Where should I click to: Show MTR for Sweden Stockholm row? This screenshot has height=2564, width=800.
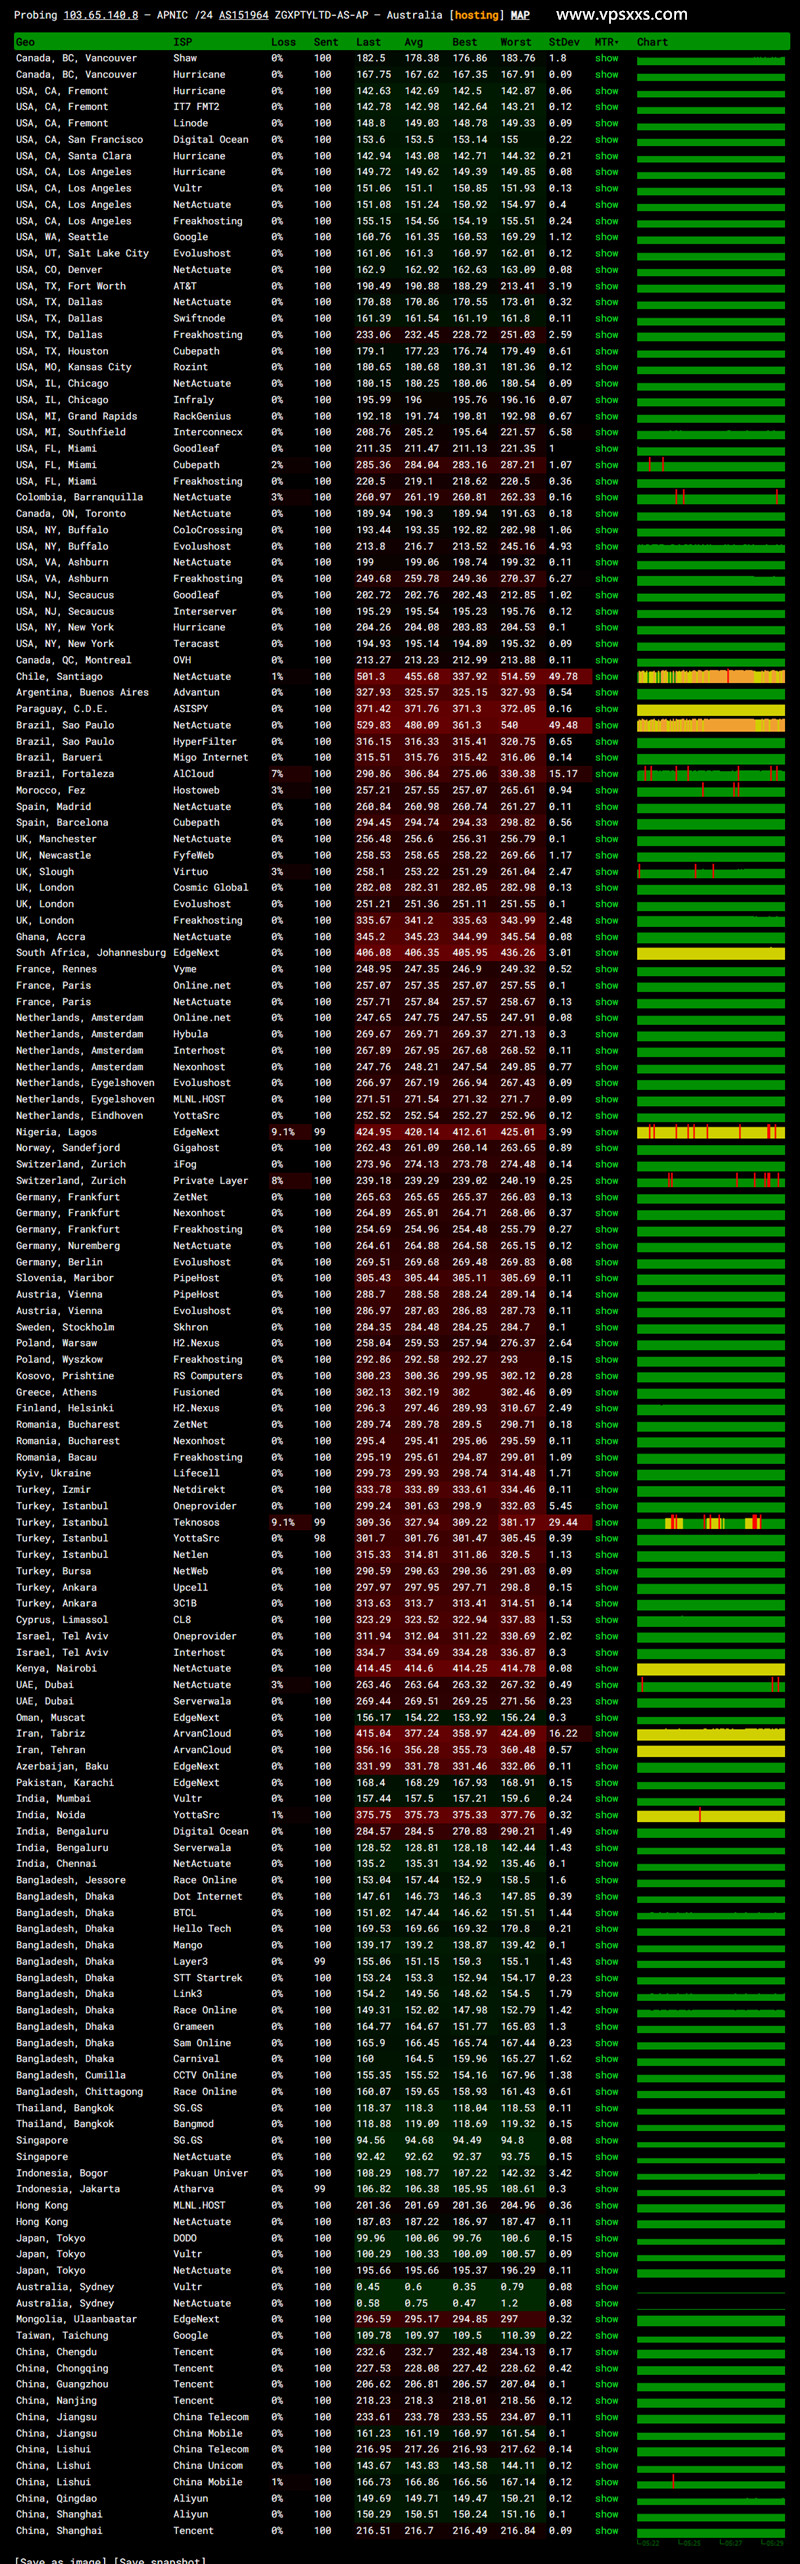[606, 1327]
